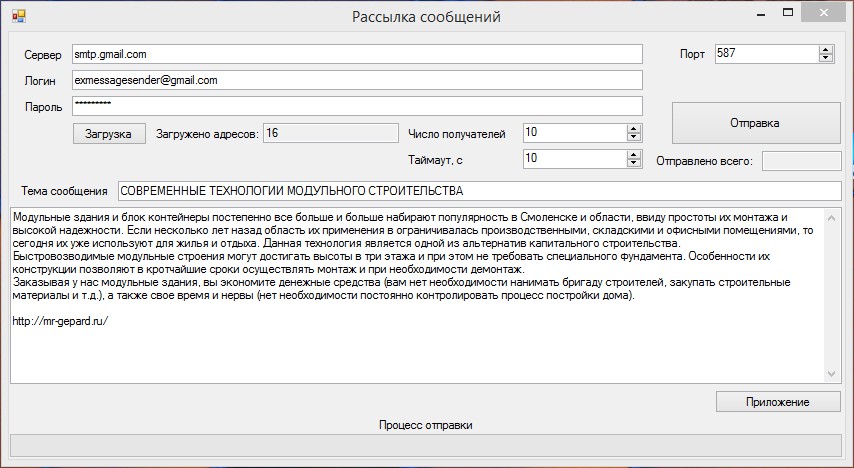Click the Тема сообщения subject field
Screen dimensions: 854x468
click(479, 191)
